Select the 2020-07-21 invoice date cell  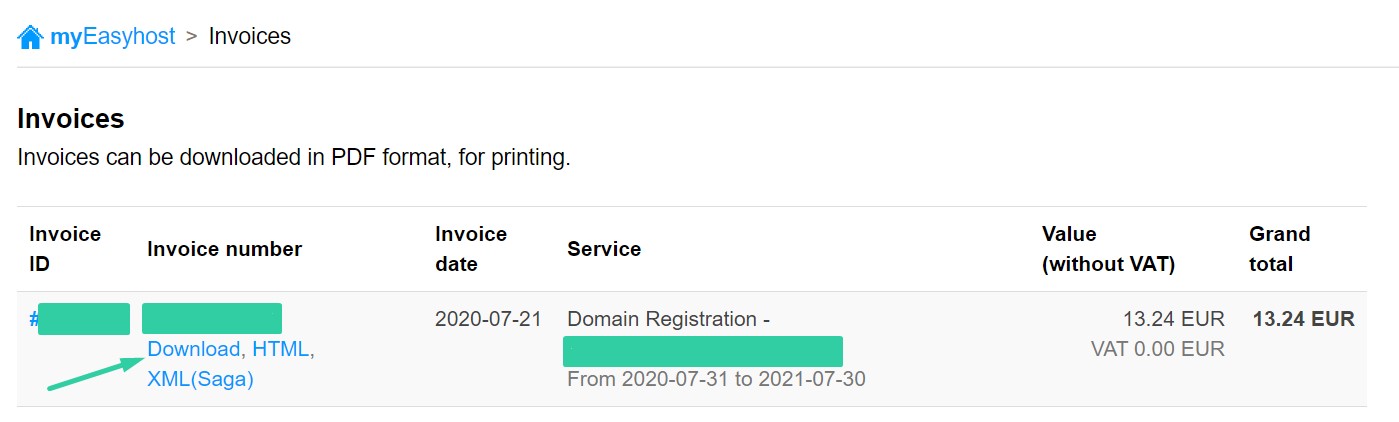pos(488,319)
